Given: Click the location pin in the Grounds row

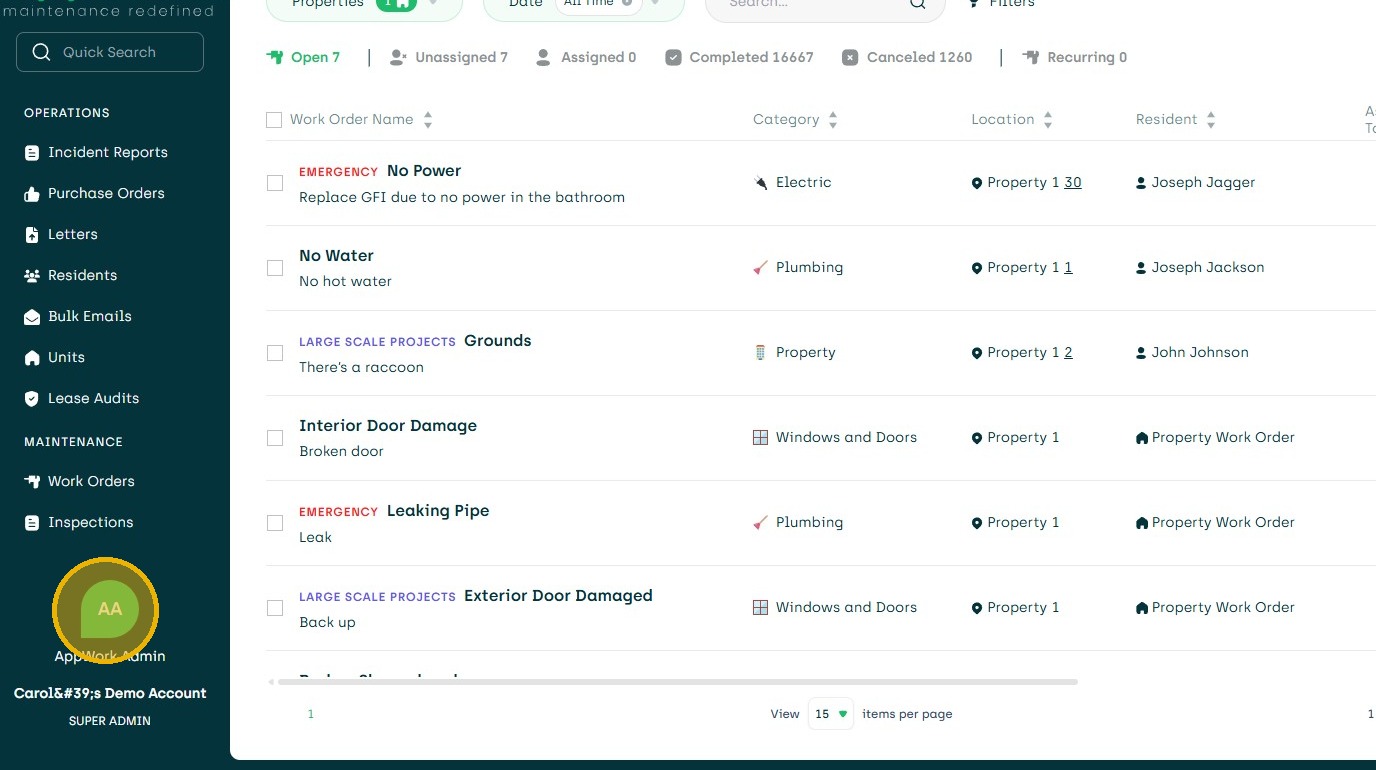Looking at the screenshot, I should tap(977, 353).
